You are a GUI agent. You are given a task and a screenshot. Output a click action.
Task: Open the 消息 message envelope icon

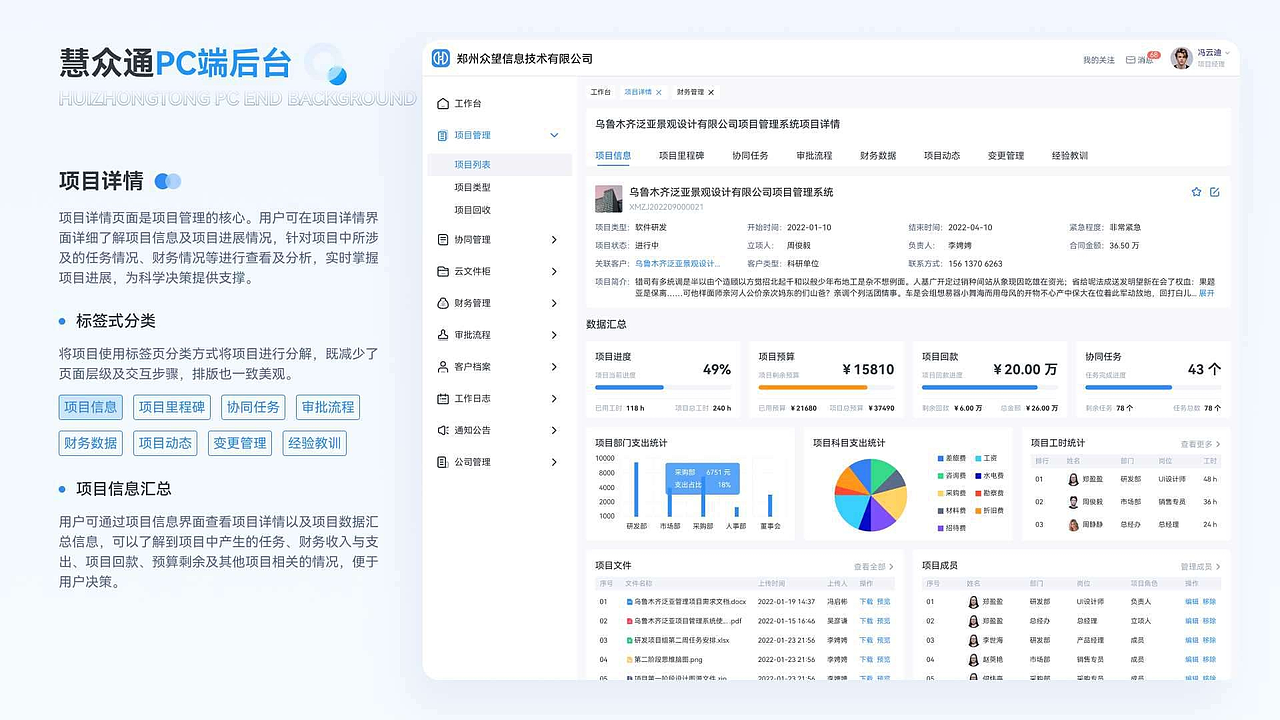click(1131, 60)
